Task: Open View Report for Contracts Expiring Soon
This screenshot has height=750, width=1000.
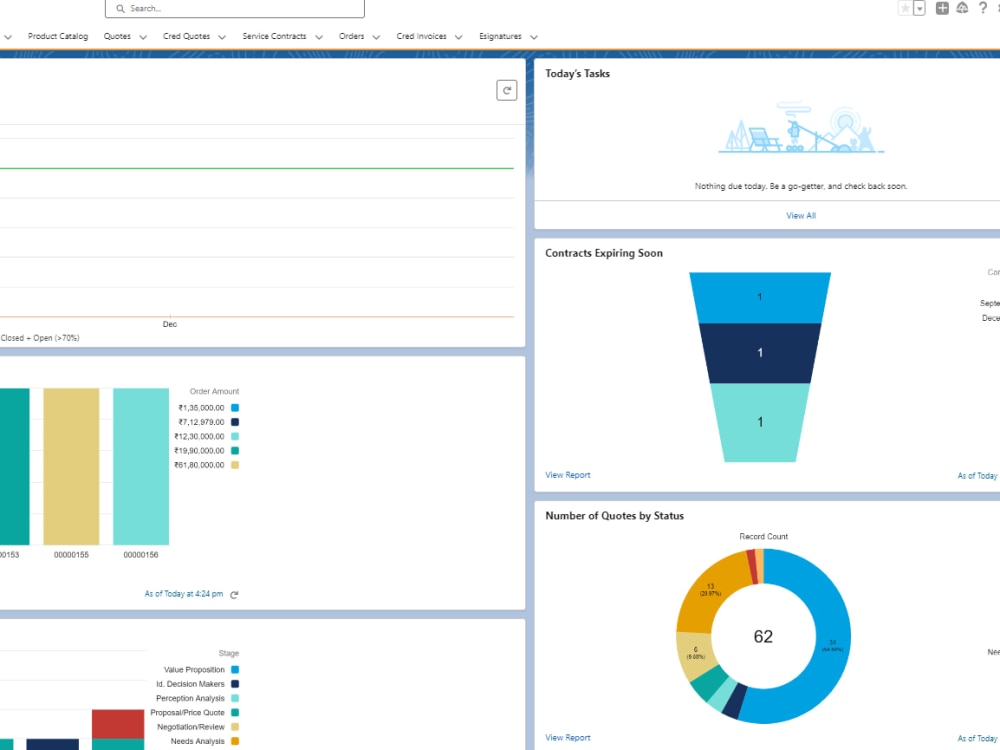Action: coord(568,475)
